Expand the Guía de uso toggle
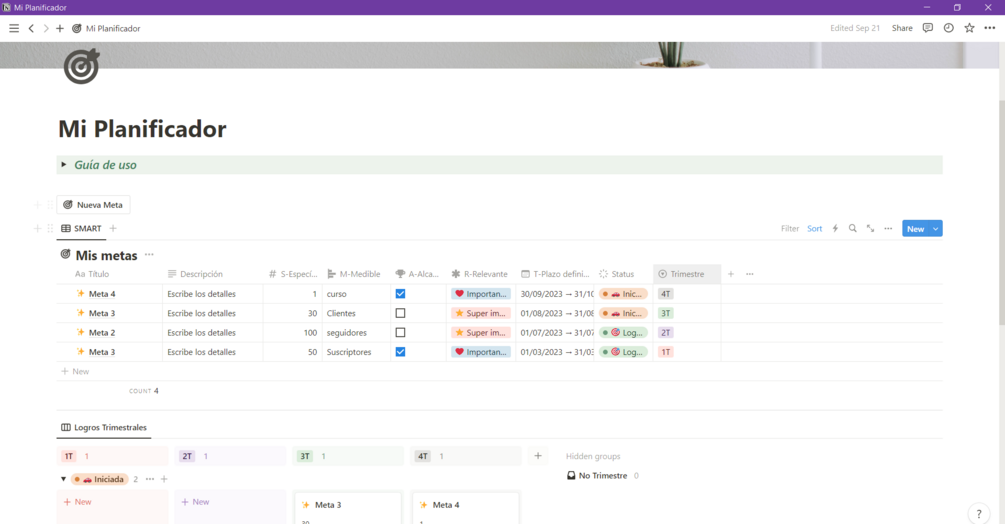 [x=63, y=165]
